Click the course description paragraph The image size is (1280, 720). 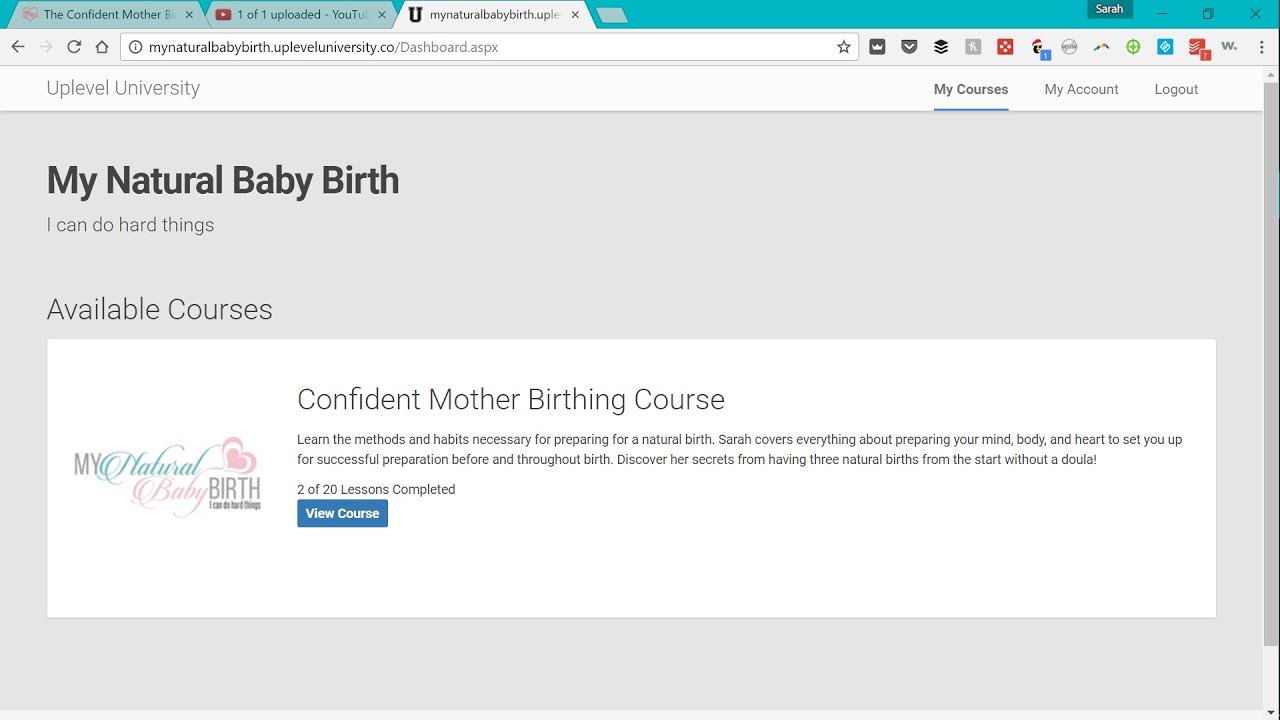point(740,449)
